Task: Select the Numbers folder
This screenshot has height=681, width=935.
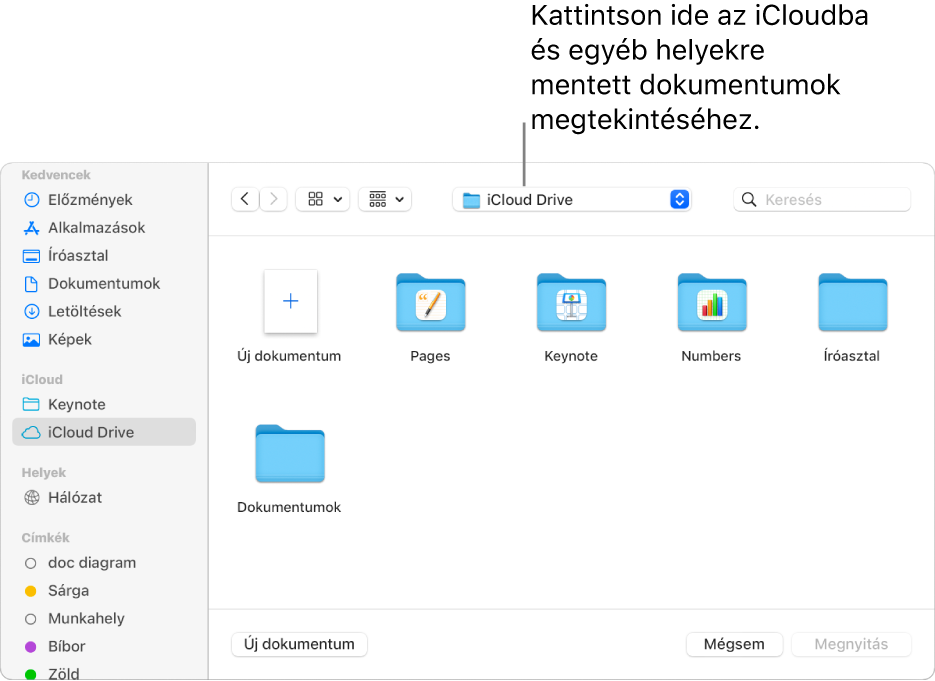Action: [x=712, y=302]
